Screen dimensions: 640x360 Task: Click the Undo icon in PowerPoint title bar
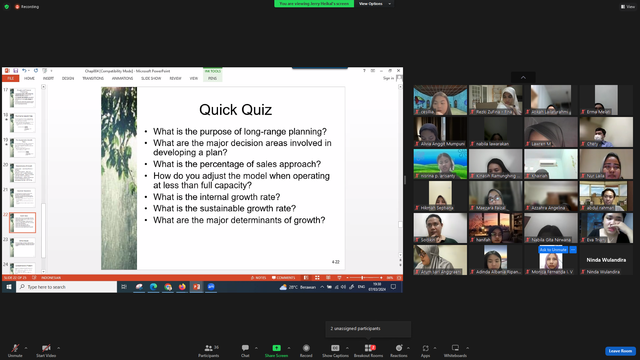click(x=24, y=71)
